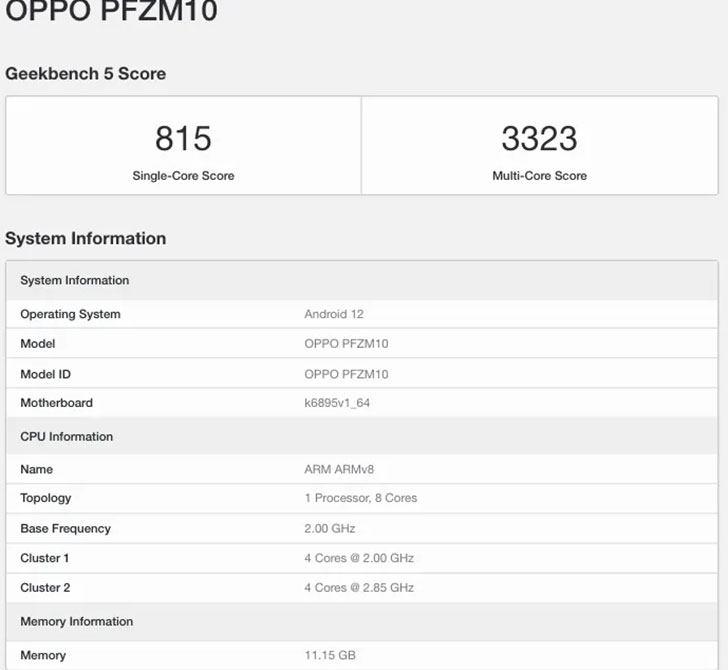Select the Android 12 operating system value
This screenshot has height=670, width=728.
point(334,314)
